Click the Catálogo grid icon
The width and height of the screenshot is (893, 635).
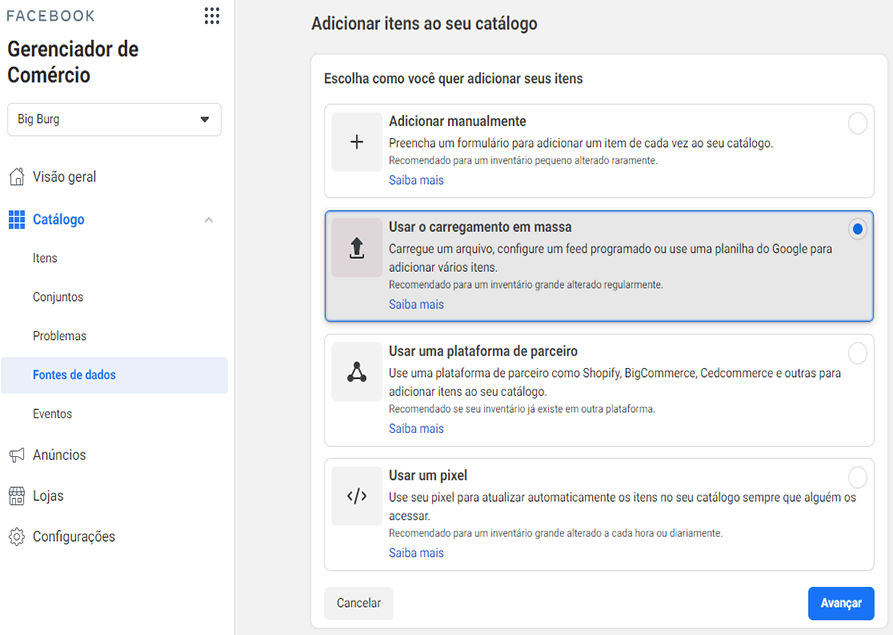[x=17, y=219]
